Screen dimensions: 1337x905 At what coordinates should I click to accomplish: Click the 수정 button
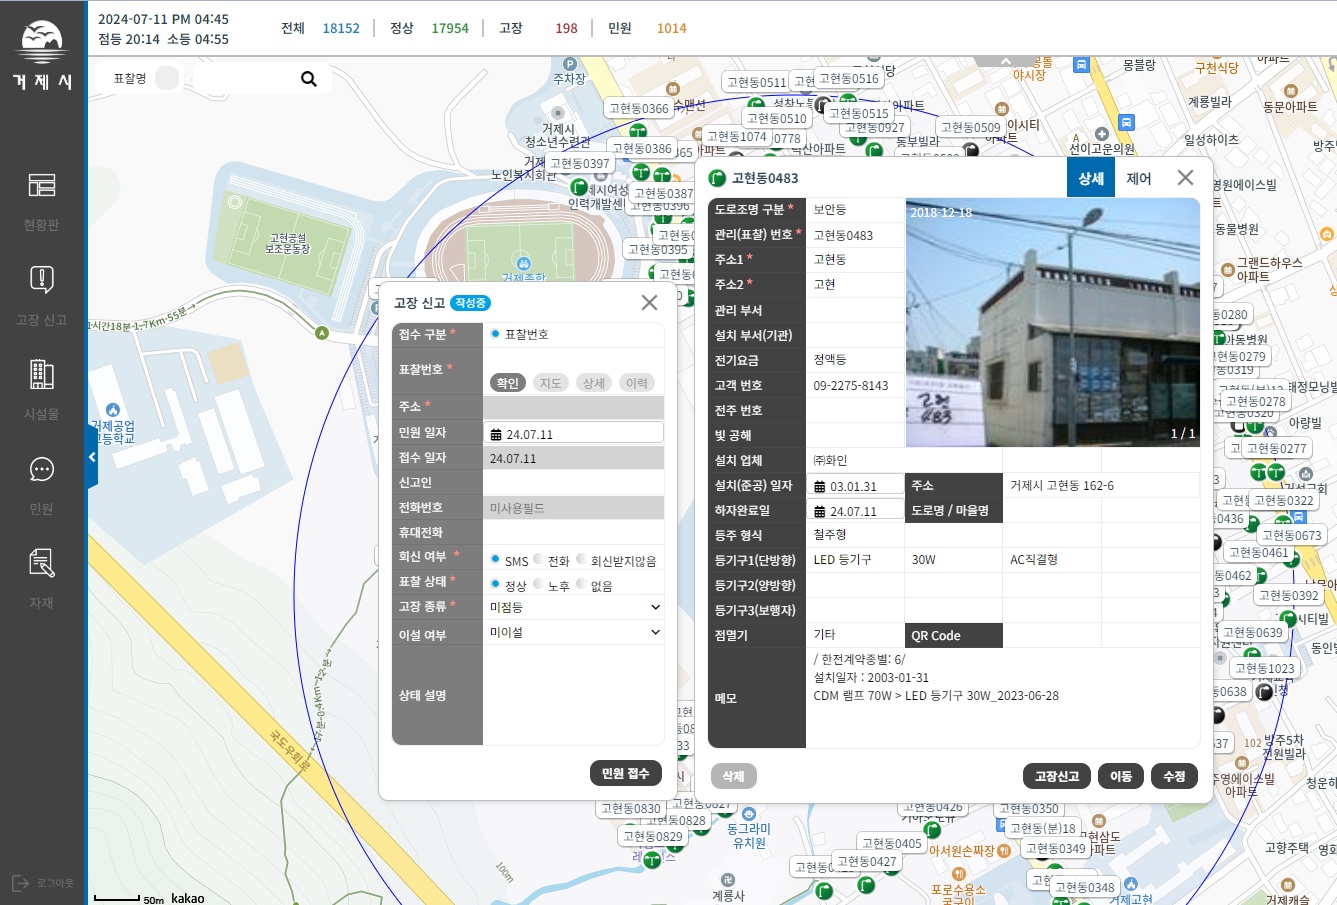click(1174, 776)
